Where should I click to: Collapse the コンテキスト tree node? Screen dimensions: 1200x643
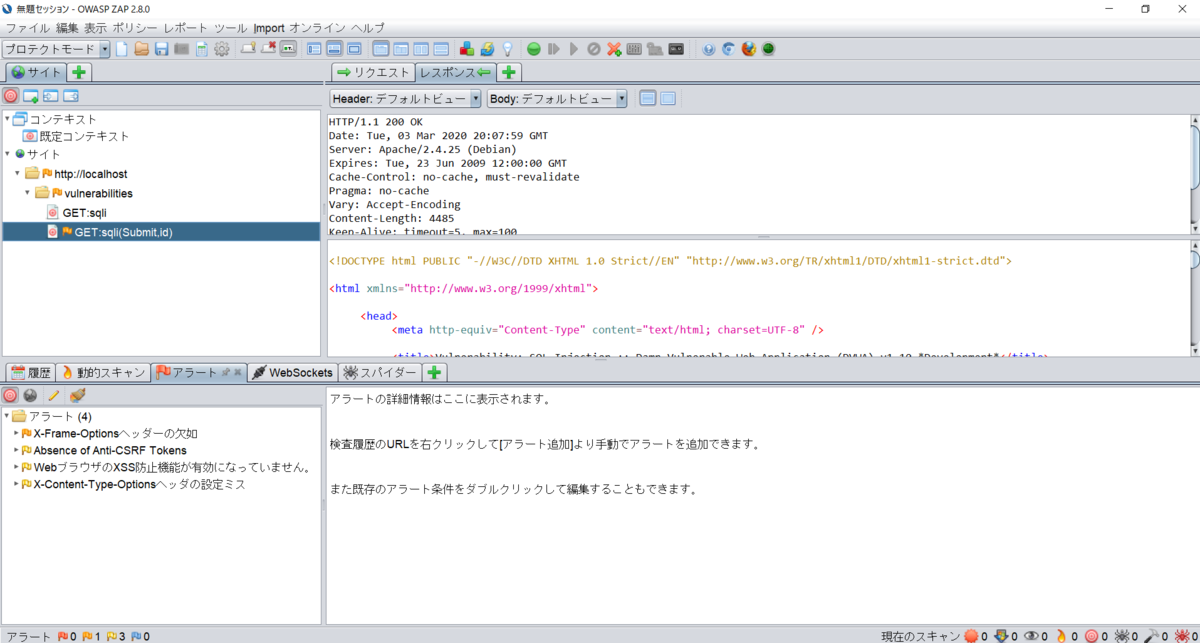pyautogui.click(x=7, y=119)
